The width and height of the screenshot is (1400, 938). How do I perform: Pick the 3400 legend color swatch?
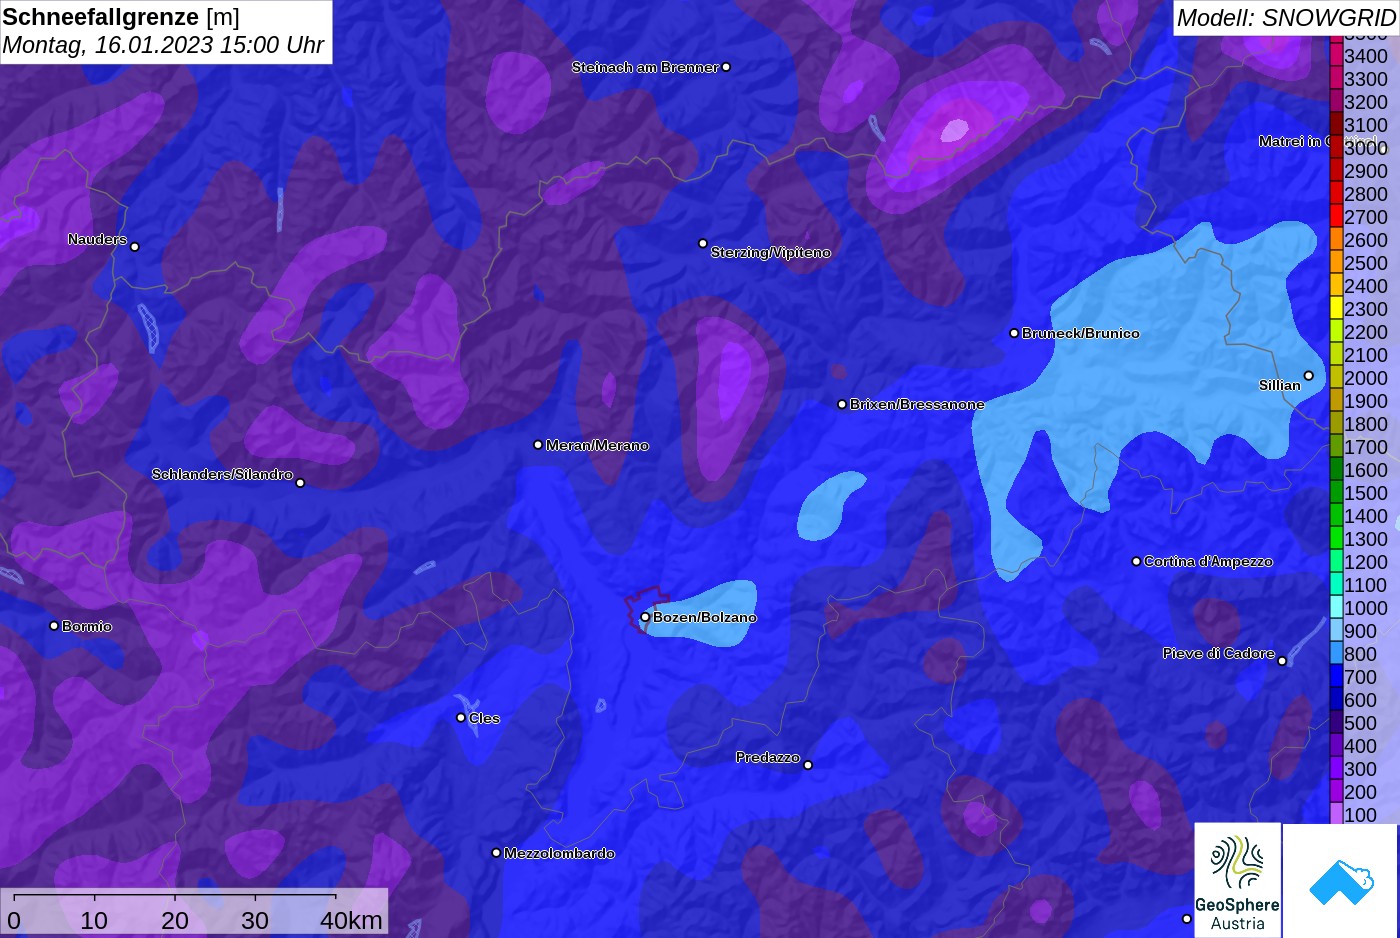pyautogui.click(x=1336, y=56)
